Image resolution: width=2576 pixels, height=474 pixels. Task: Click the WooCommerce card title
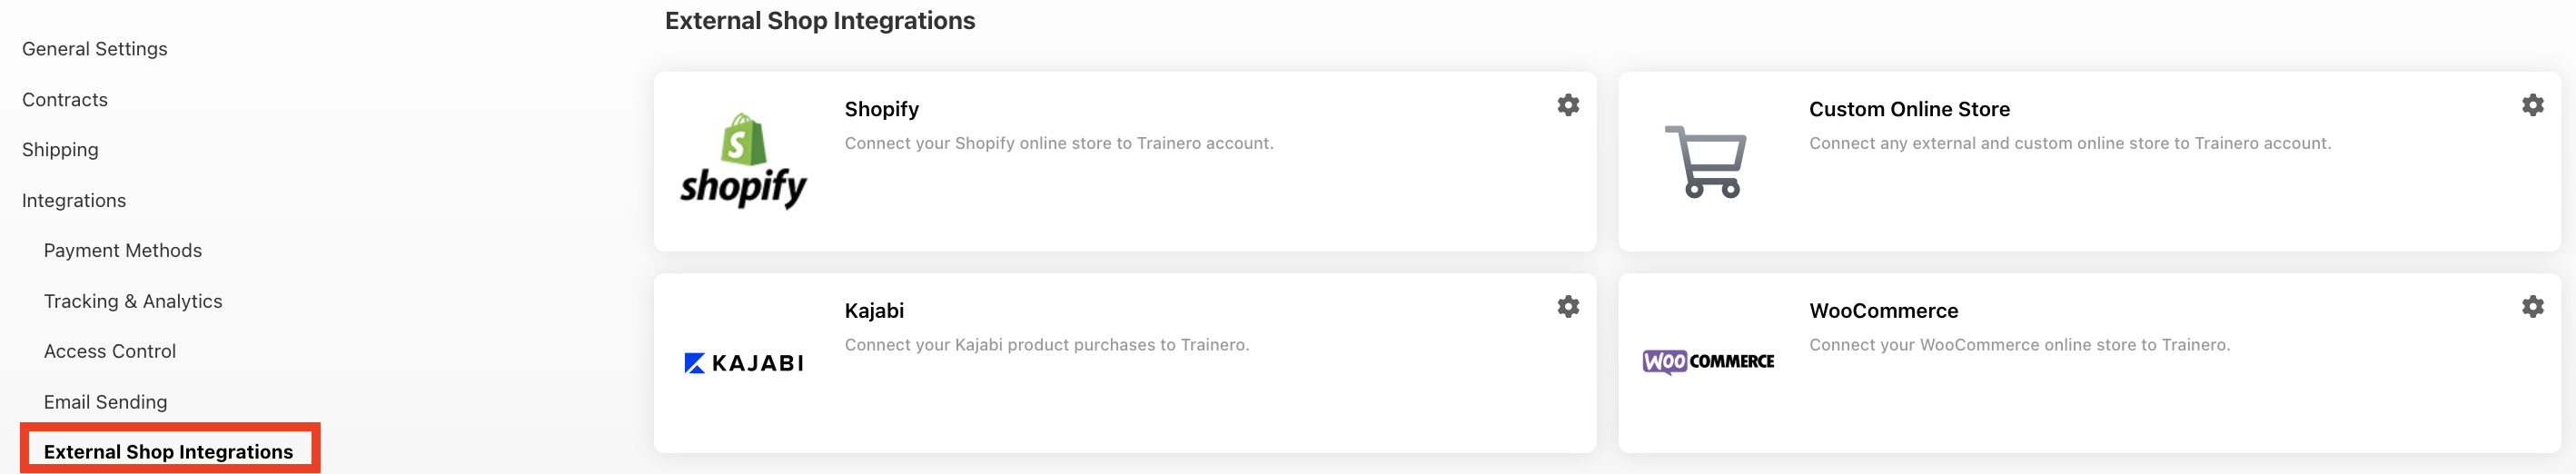(x=1883, y=311)
